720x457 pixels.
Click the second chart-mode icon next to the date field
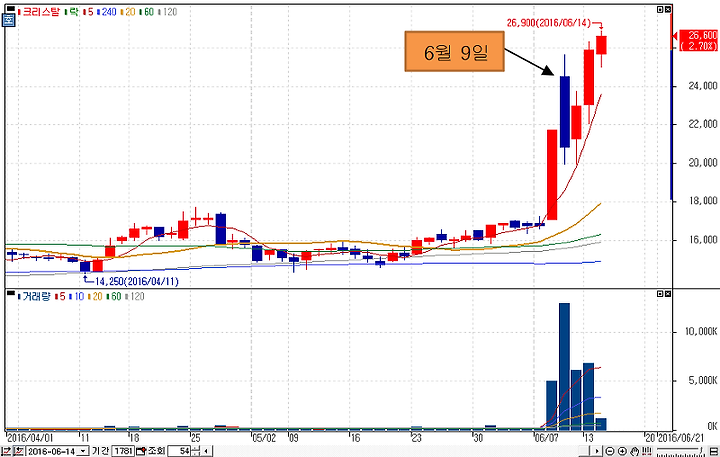(x=18, y=451)
